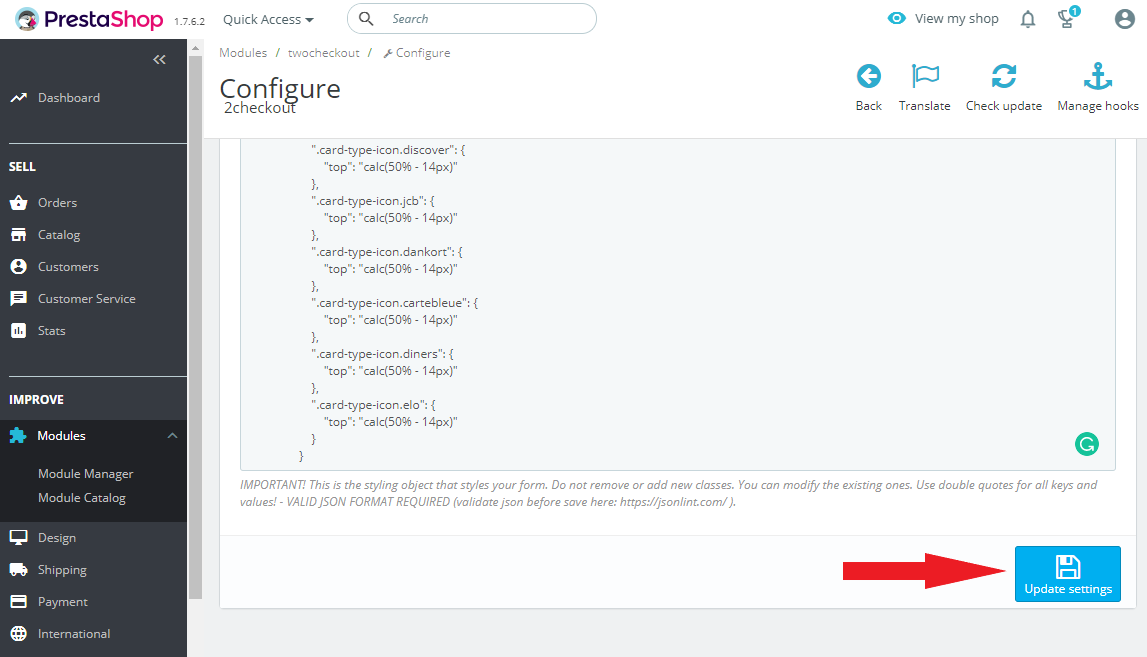
Task: Click the Shipping truck icon
Action: click(18, 569)
